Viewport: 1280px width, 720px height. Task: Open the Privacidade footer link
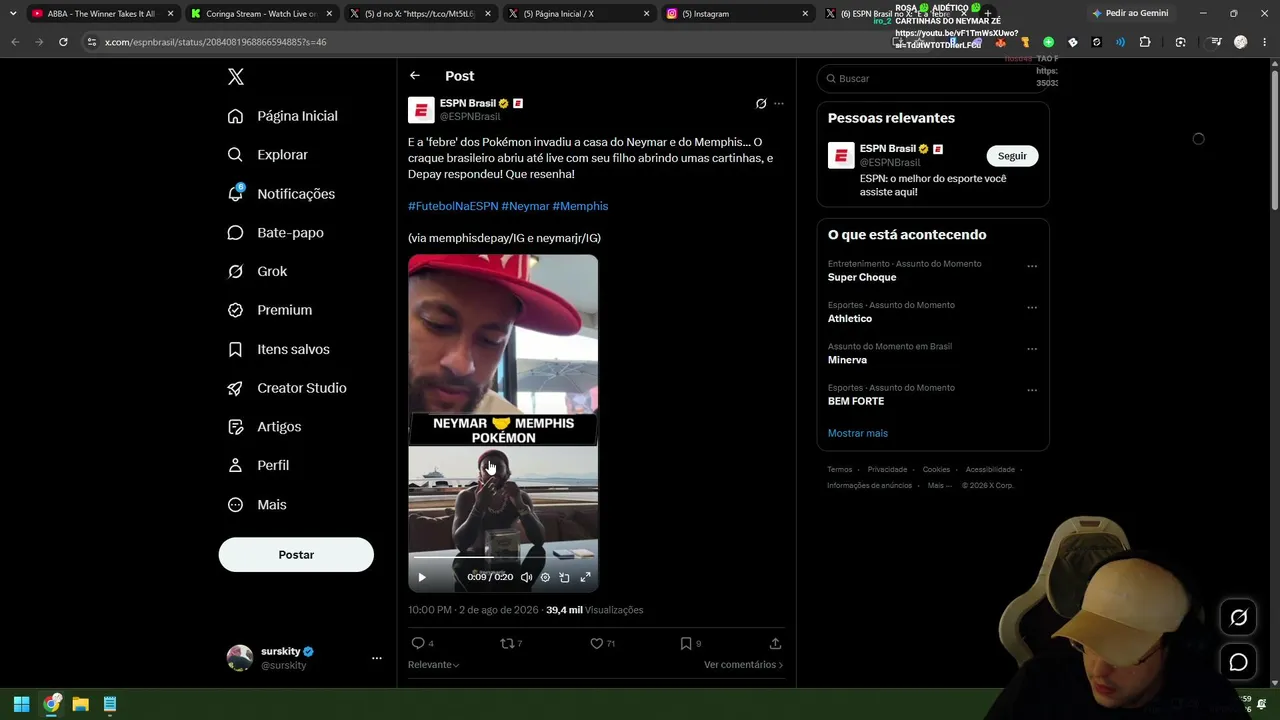point(887,470)
